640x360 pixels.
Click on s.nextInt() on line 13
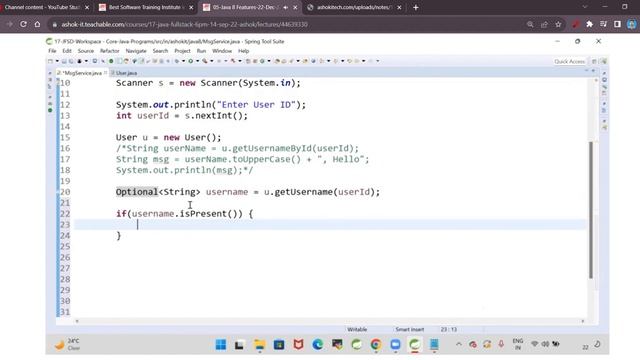tap(214, 116)
